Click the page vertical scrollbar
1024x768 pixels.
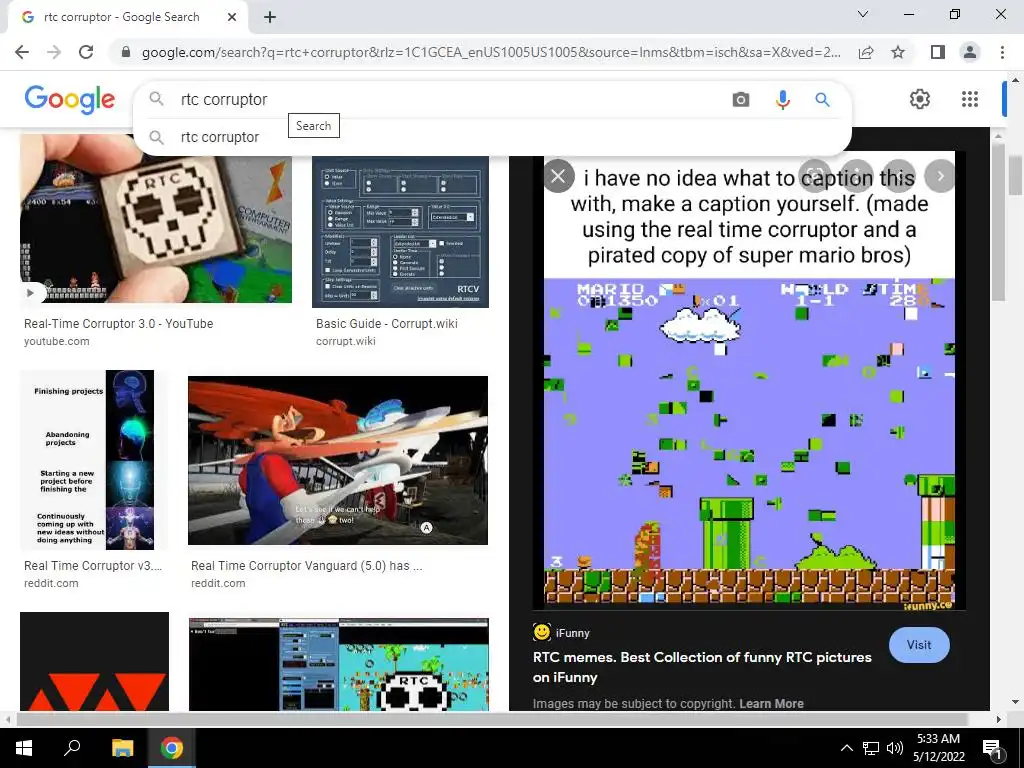(x=1015, y=176)
